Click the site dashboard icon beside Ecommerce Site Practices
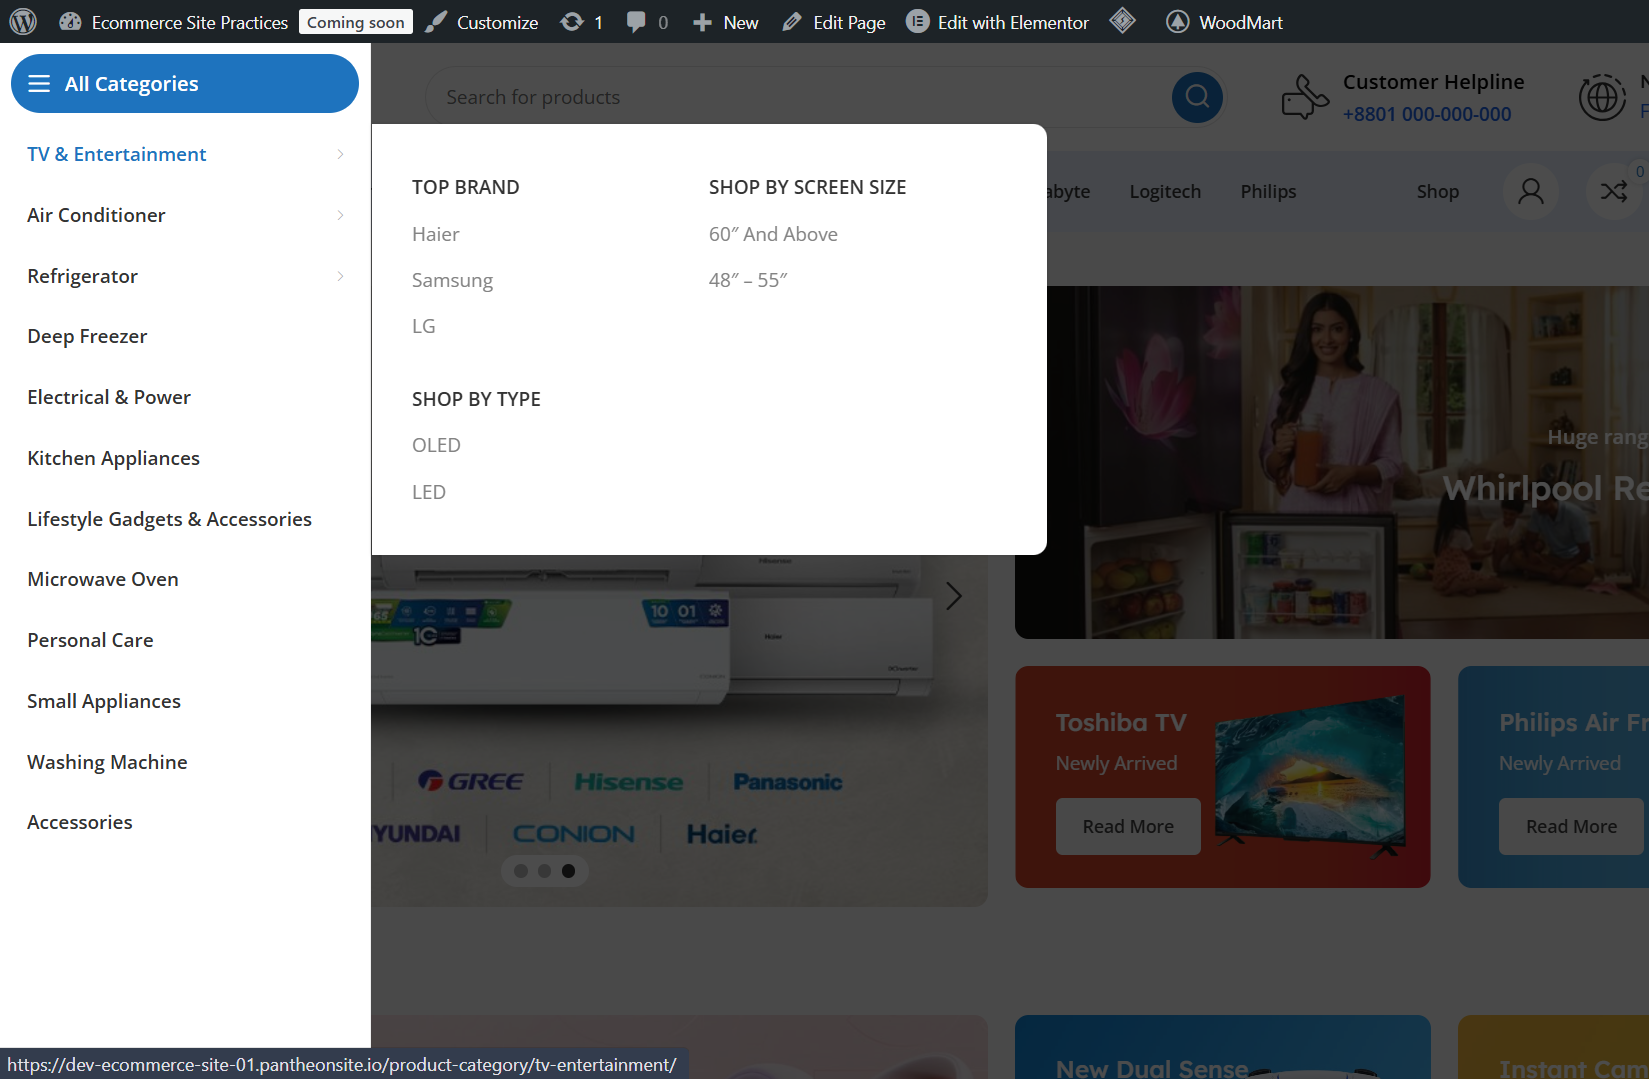 (x=70, y=22)
